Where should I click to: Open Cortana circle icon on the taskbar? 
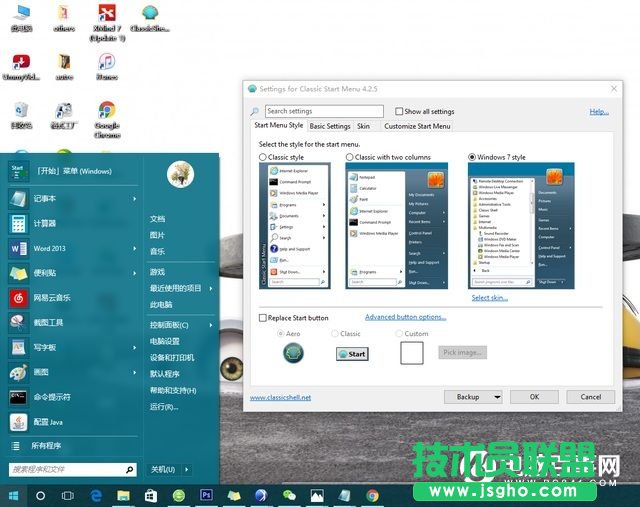(x=40, y=496)
